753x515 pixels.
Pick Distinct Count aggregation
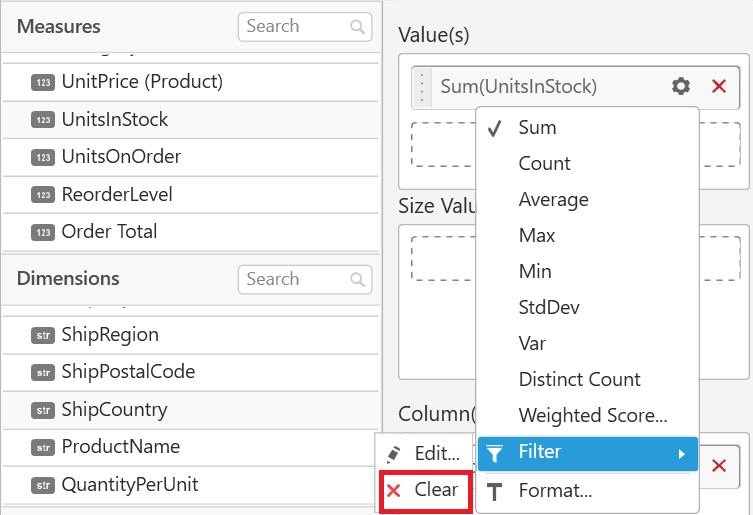coord(579,380)
